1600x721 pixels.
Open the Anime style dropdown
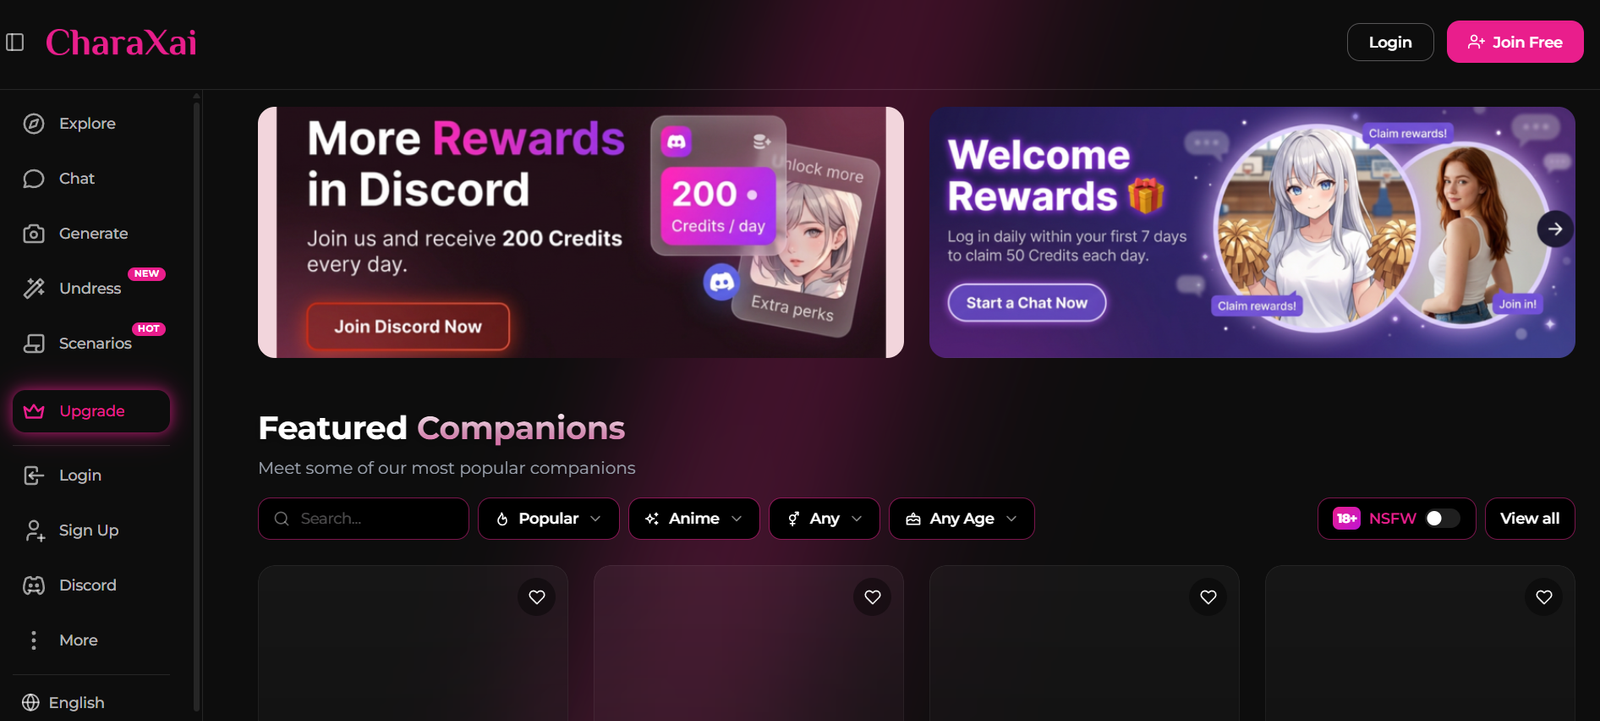[x=694, y=518]
